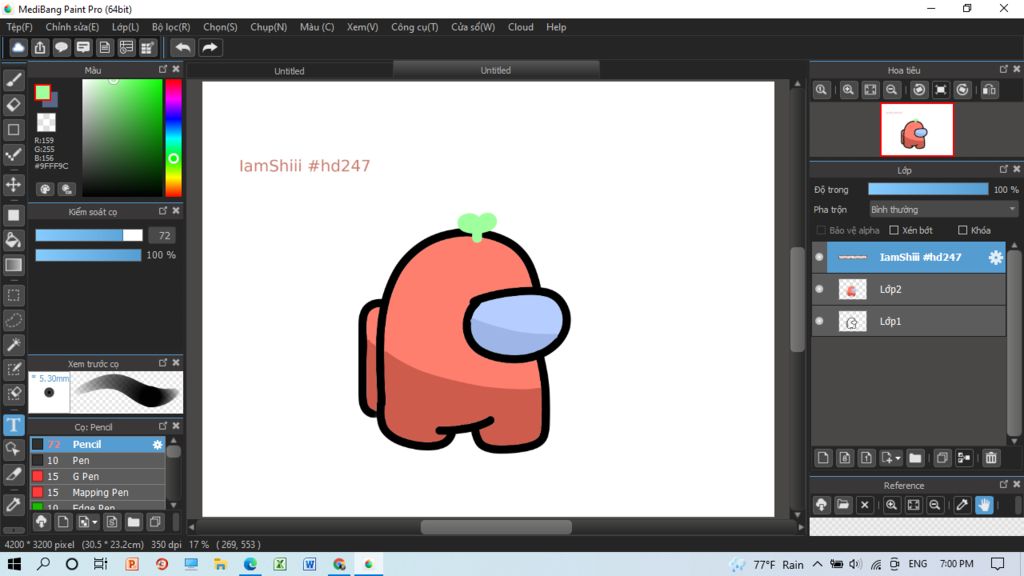The height and width of the screenshot is (576, 1024).
Task: Click the Redo arrow
Action: 210,48
